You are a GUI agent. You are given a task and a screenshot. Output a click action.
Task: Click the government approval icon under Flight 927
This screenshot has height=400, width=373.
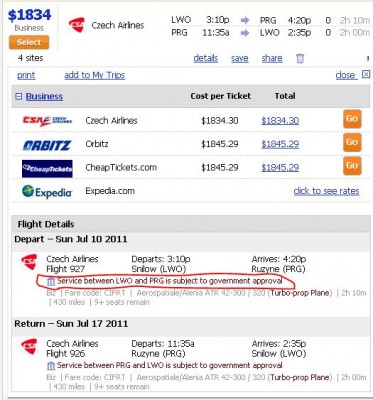tap(51, 282)
